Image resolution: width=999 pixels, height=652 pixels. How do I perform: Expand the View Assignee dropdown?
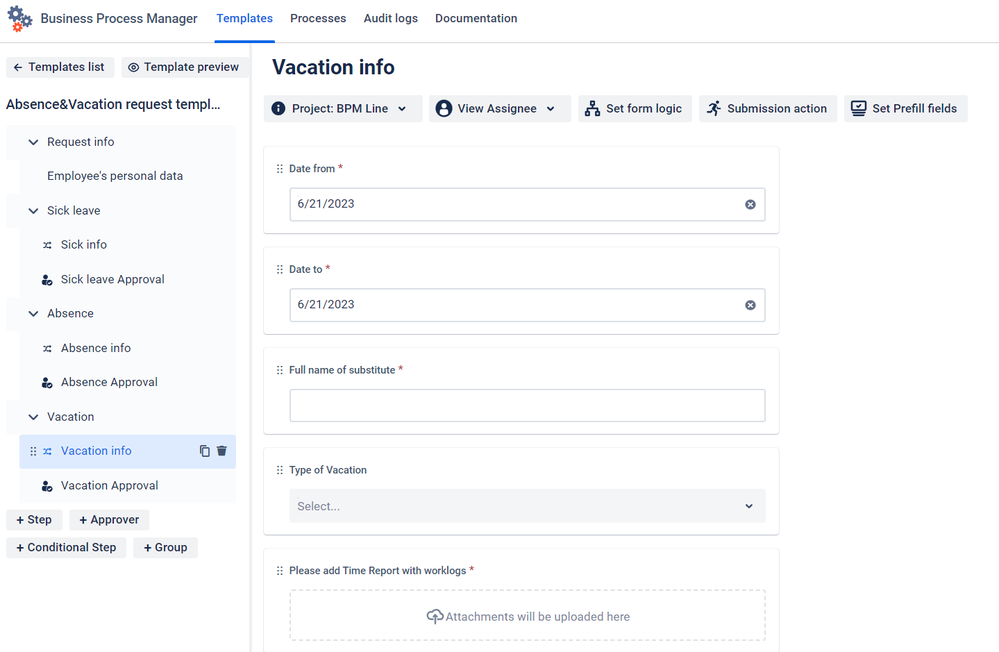click(x=500, y=108)
